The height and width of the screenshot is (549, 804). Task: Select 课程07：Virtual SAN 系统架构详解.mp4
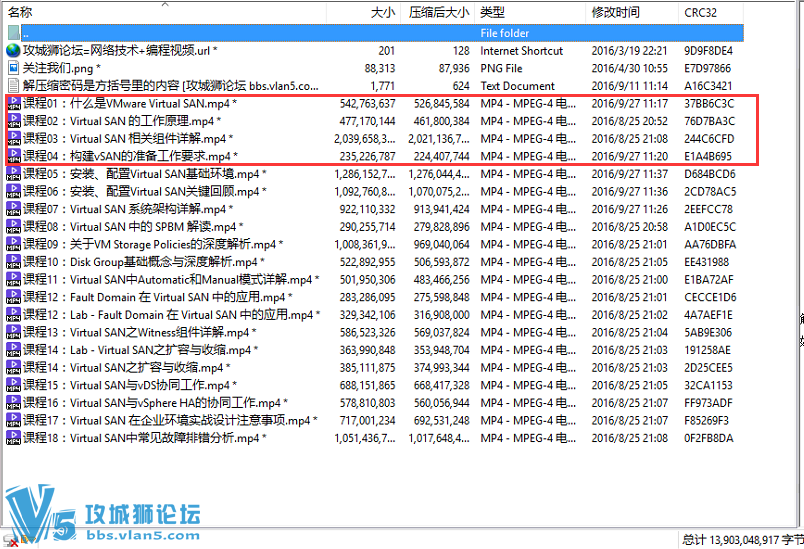(x=128, y=209)
